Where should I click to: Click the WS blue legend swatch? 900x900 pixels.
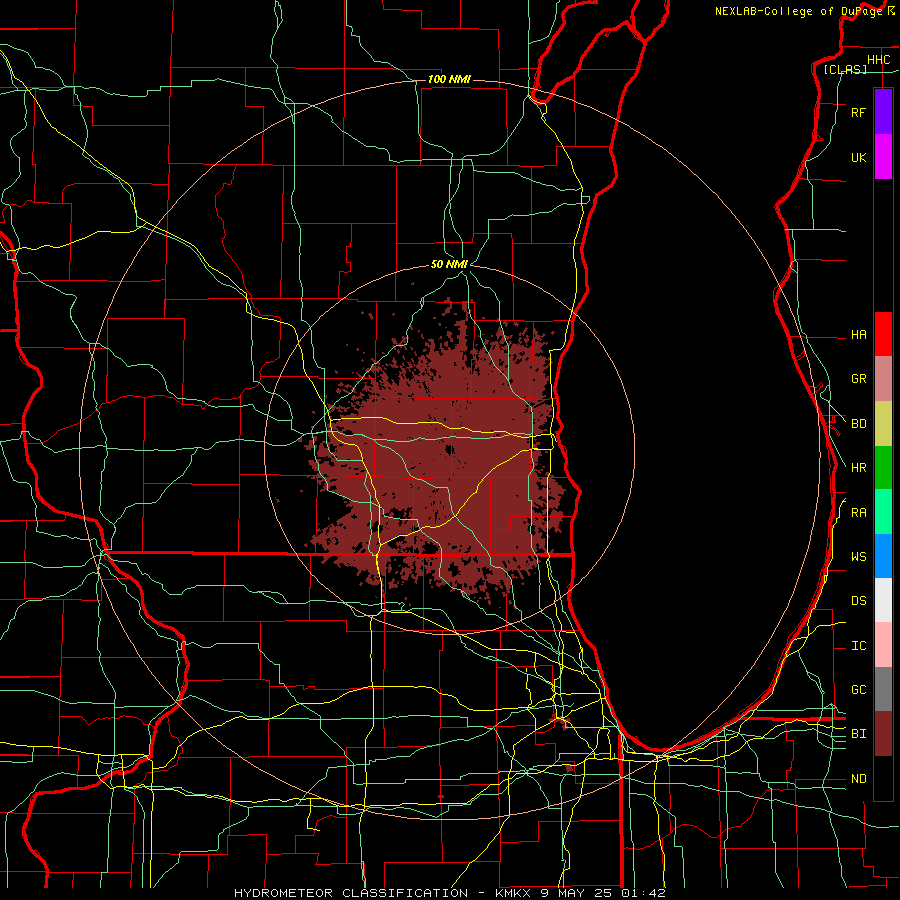tap(883, 556)
